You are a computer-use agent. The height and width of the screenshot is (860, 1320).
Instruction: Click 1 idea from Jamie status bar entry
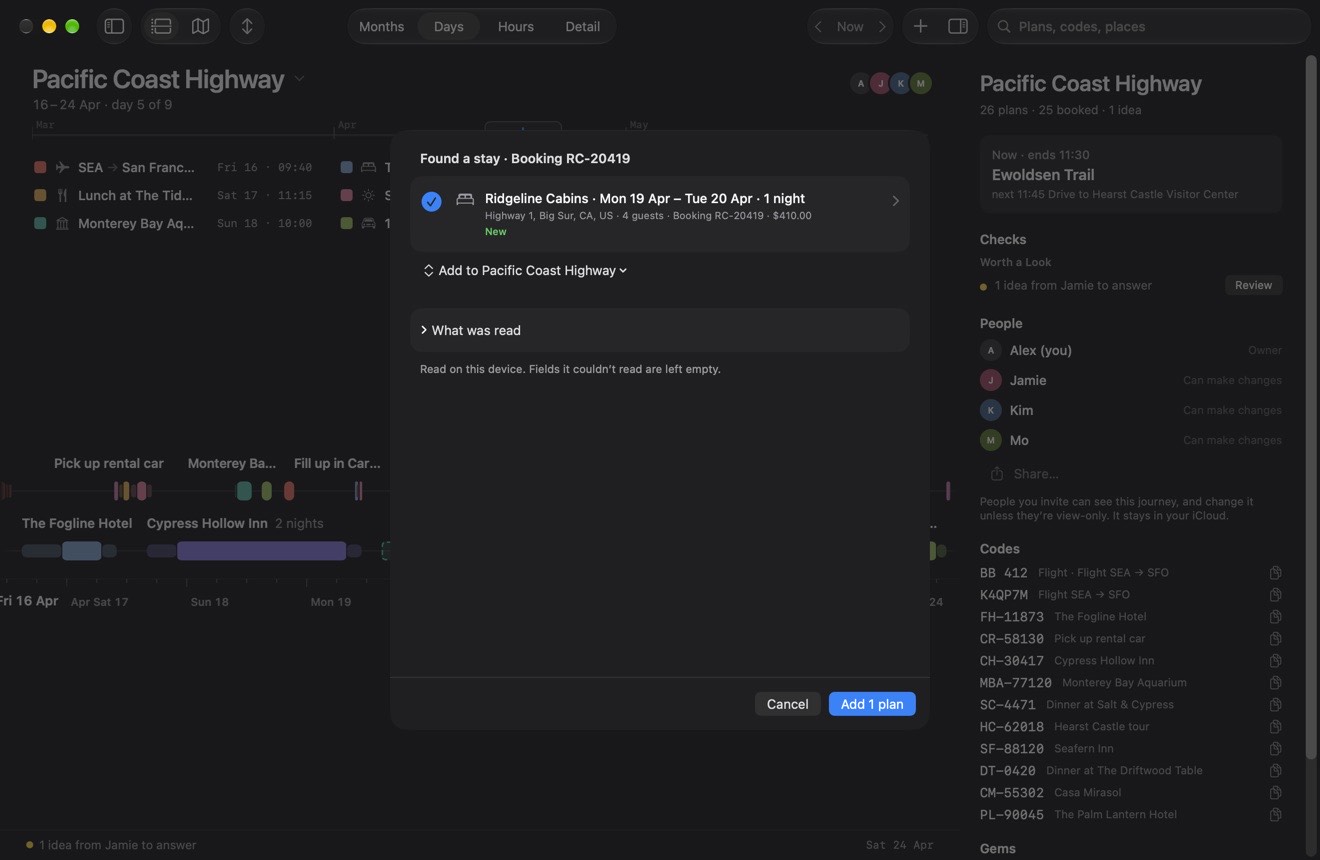point(111,845)
